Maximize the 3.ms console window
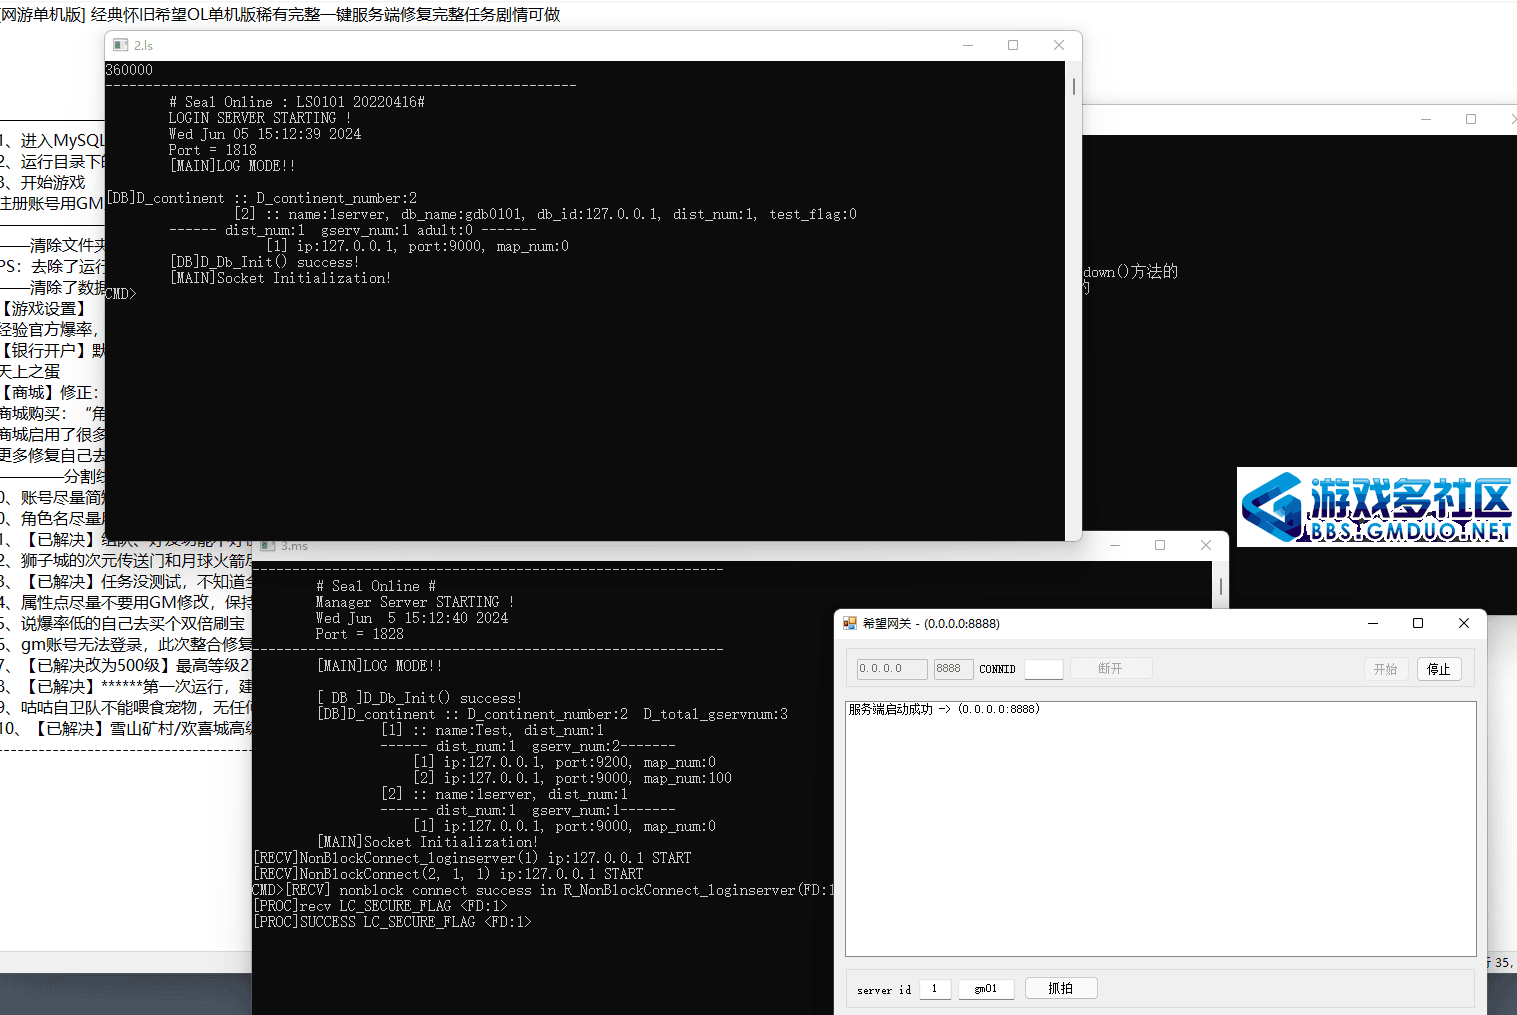This screenshot has width=1517, height=1015. coord(1160,545)
